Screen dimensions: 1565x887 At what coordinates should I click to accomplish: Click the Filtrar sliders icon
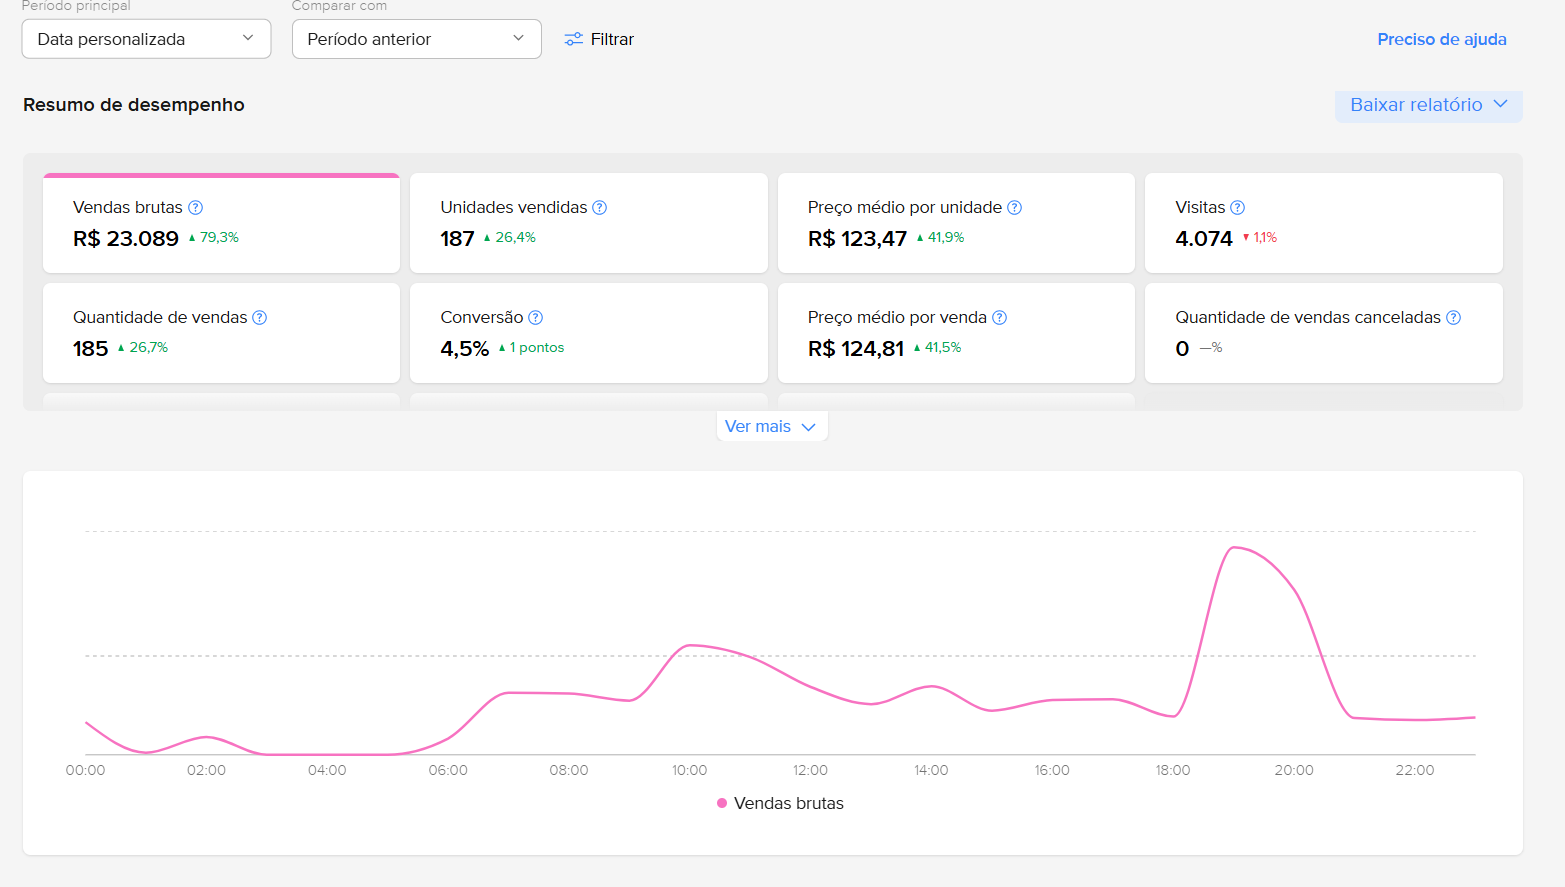[x=573, y=39]
